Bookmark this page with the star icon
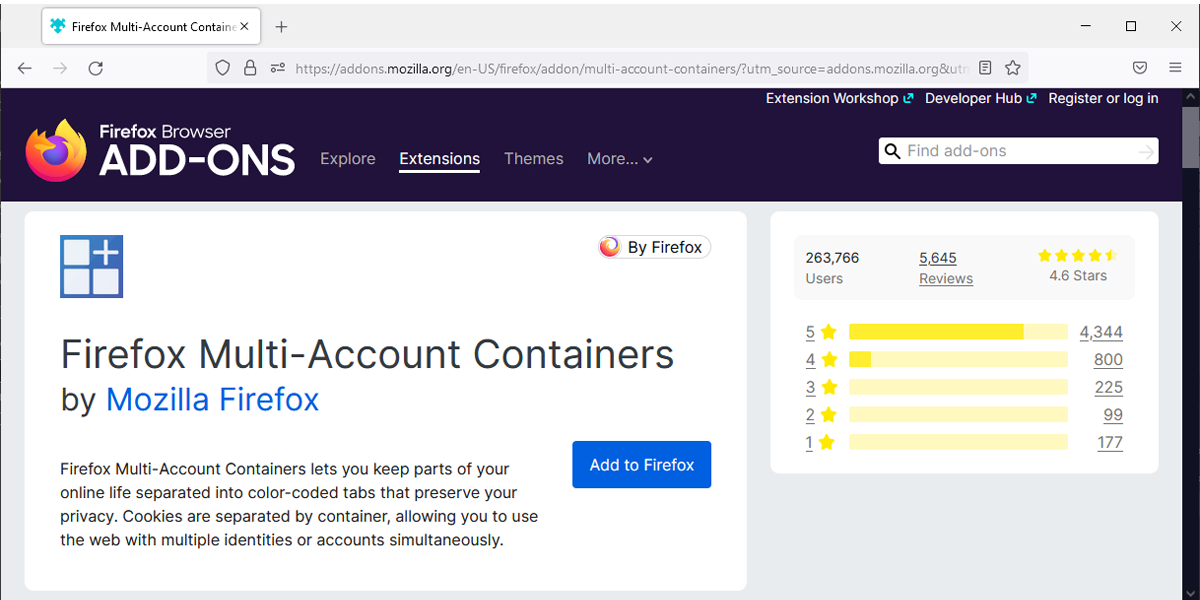Screen dimensions: 1200x600 pyautogui.click(x=1013, y=68)
